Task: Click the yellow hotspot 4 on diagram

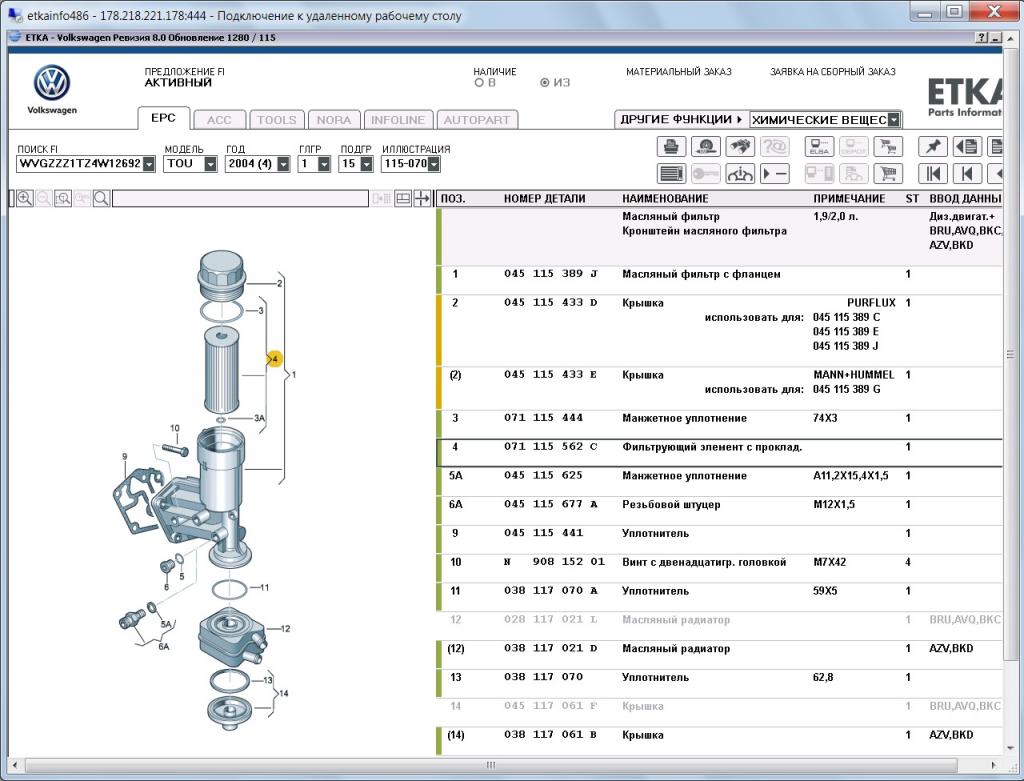Action: tap(275, 359)
